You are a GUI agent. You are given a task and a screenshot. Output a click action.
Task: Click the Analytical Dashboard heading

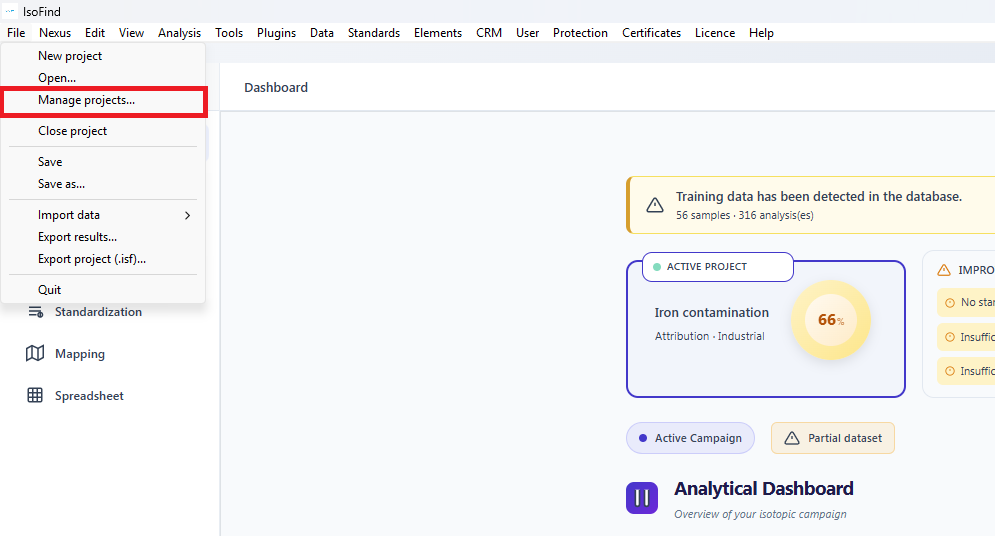[763, 489]
